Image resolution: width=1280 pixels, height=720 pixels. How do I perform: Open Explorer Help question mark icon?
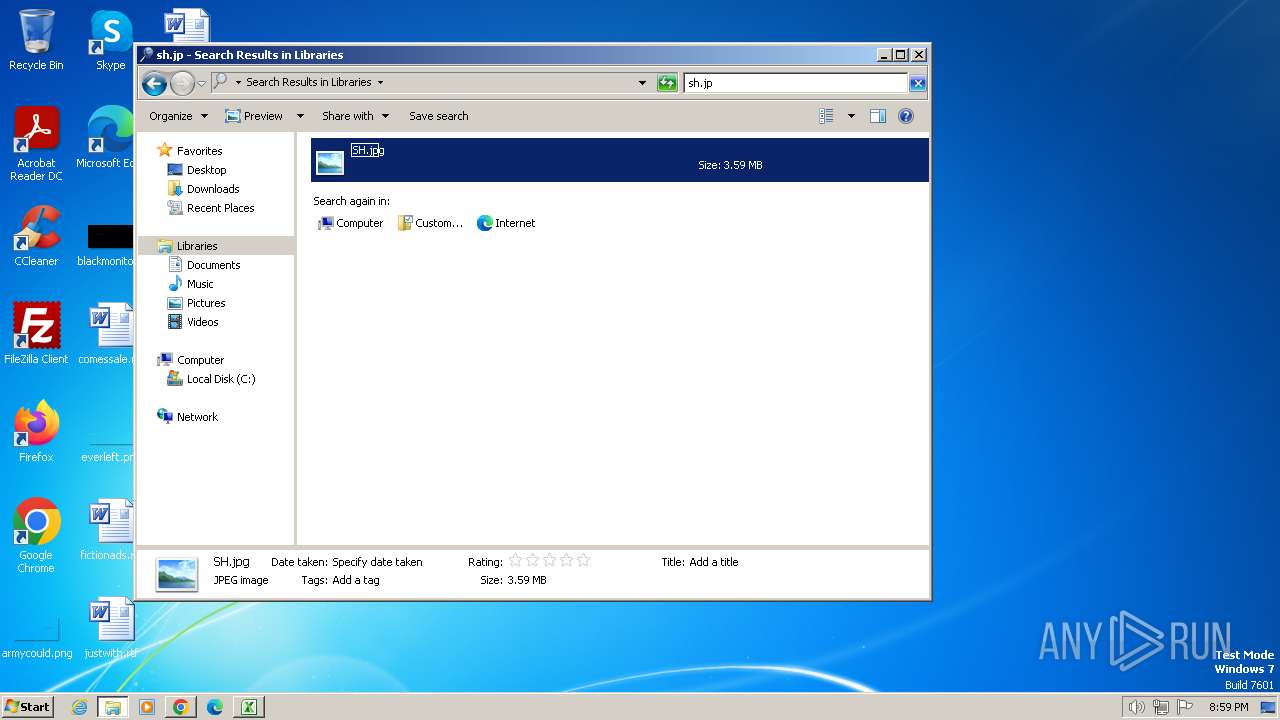[906, 116]
